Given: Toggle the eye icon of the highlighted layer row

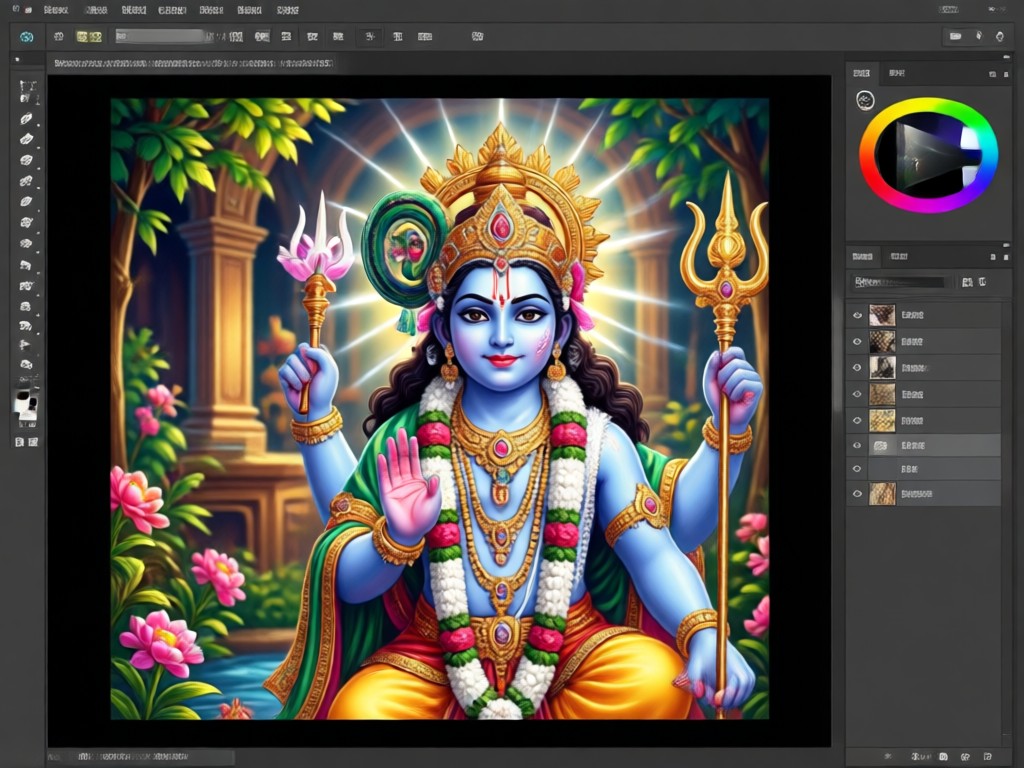Looking at the screenshot, I should pos(857,445).
